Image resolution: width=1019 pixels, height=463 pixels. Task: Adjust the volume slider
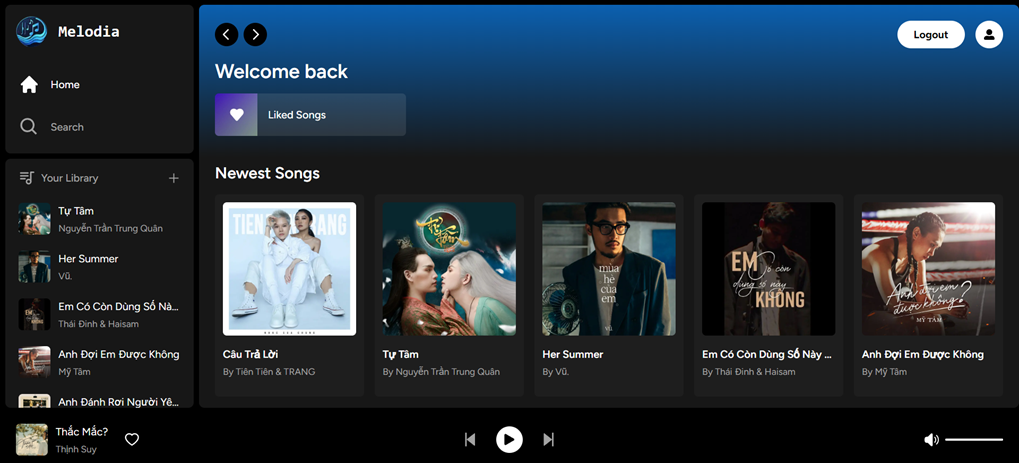[x=974, y=440]
